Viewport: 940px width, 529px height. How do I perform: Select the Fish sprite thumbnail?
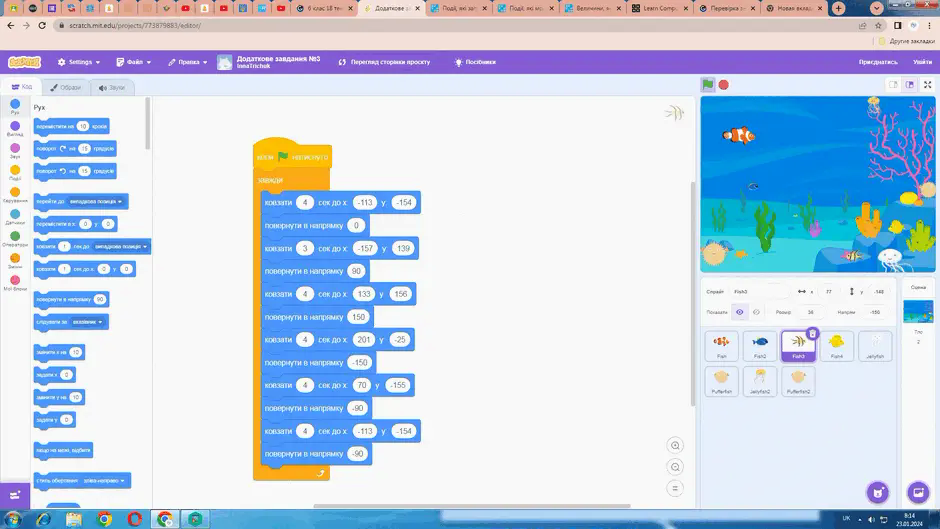[721, 346]
